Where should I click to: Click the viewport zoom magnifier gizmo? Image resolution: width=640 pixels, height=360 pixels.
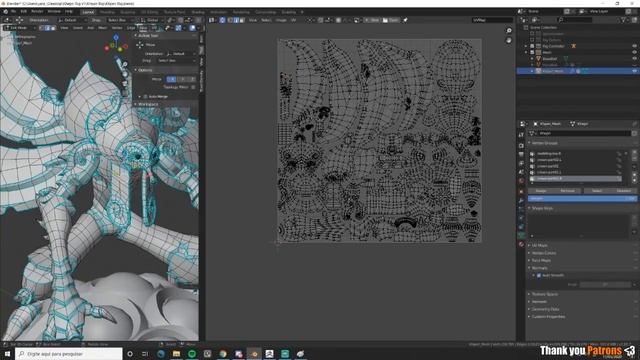click(125, 64)
